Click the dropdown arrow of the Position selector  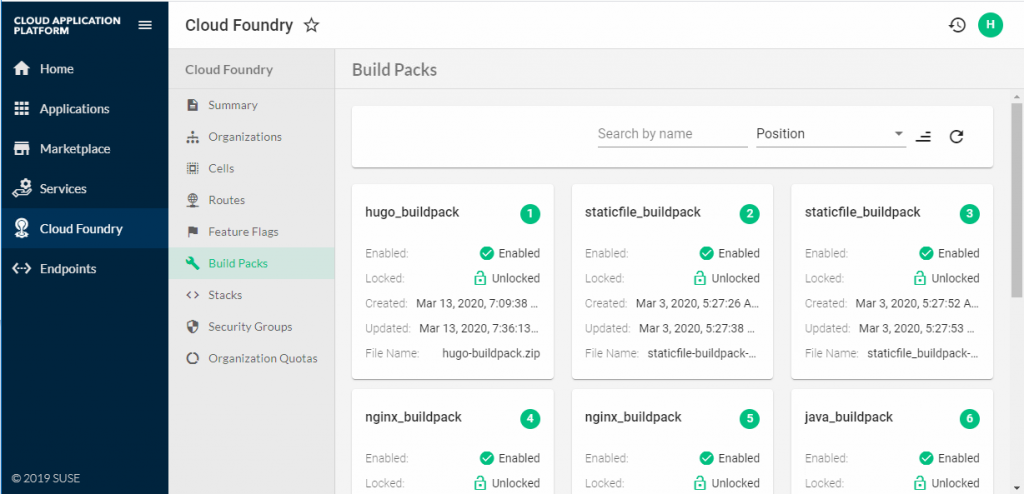[898, 134]
